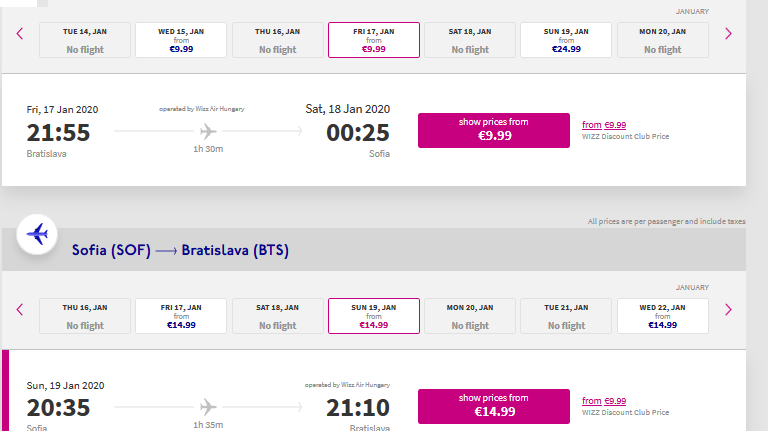Choose FRI 17, JAN return date €14.99
768x431 pixels.
(181, 316)
